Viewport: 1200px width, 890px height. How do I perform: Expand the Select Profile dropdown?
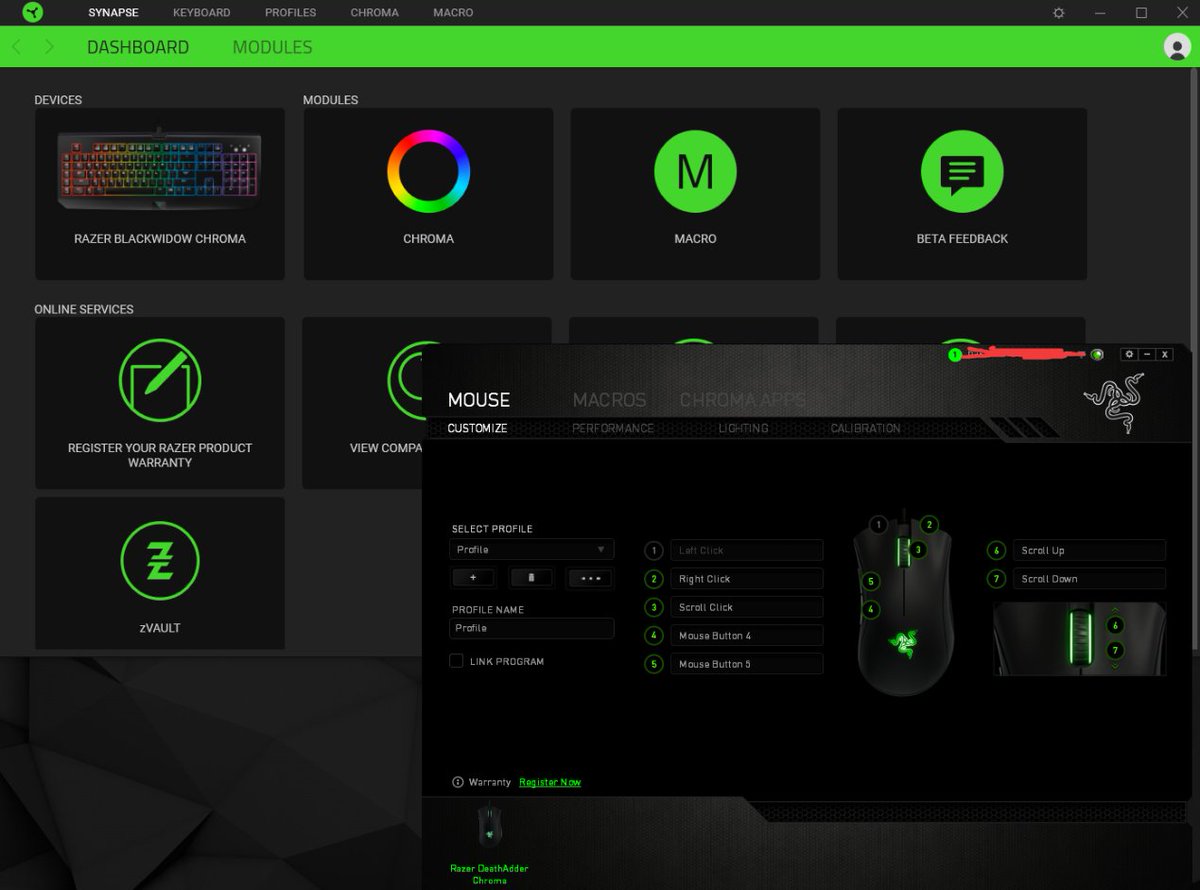(531, 550)
